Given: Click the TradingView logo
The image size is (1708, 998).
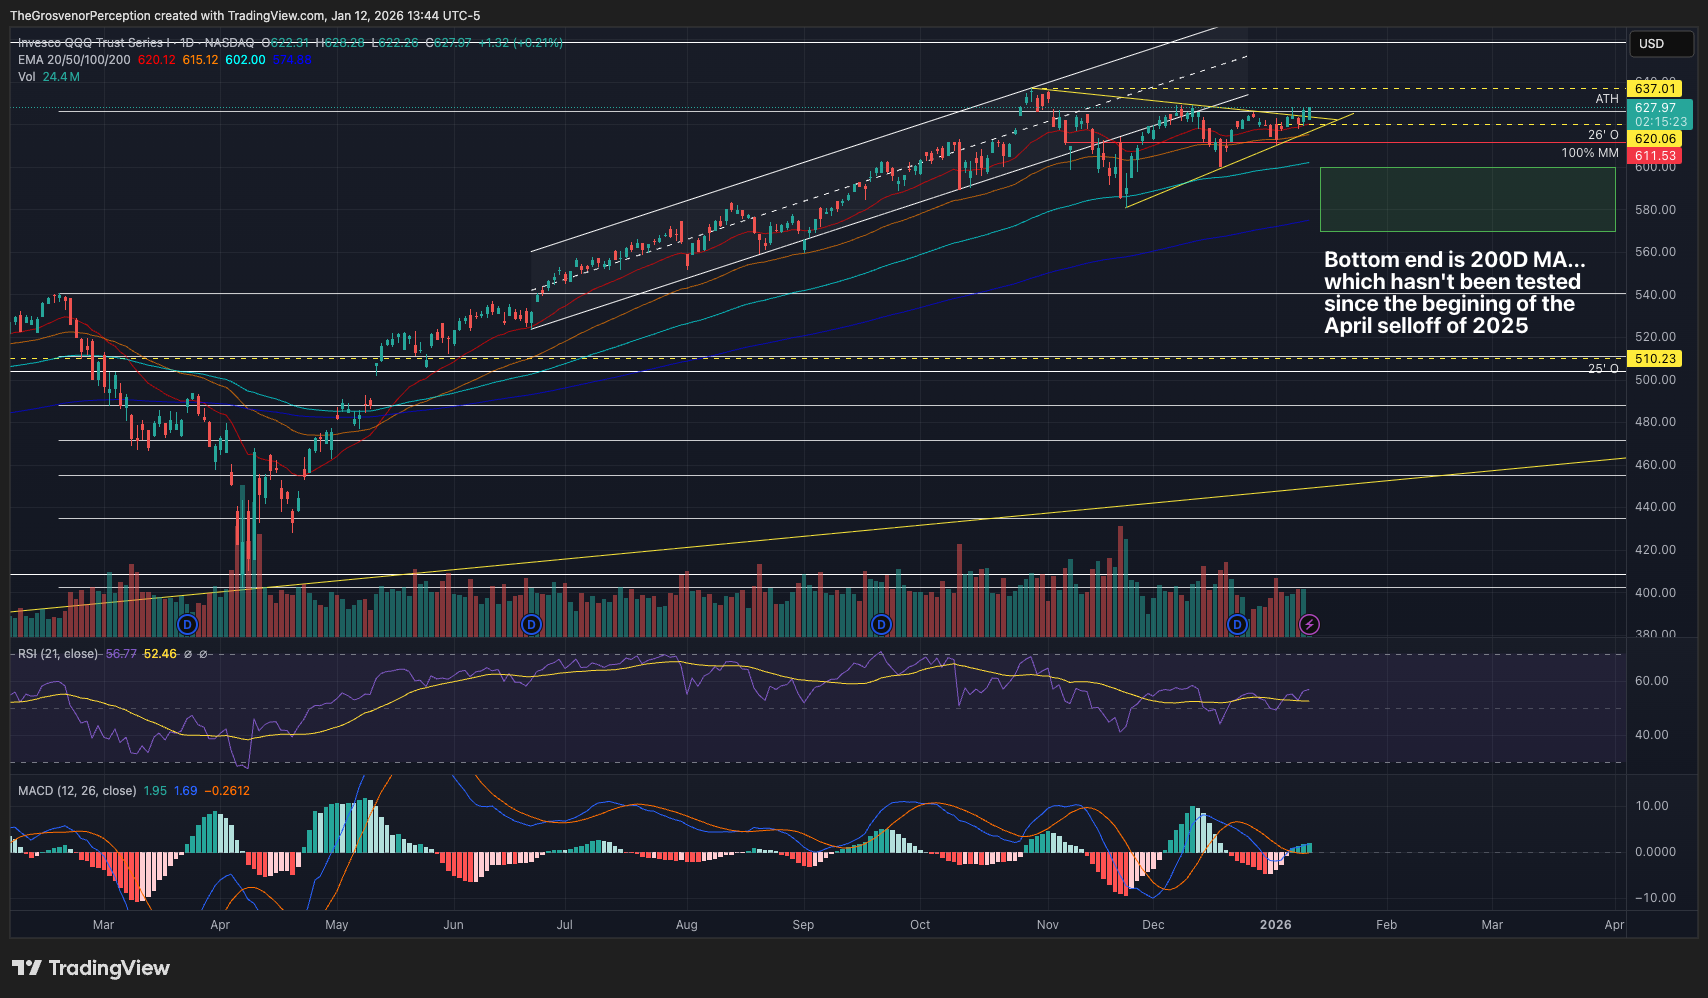Looking at the screenshot, I should tap(91, 968).
